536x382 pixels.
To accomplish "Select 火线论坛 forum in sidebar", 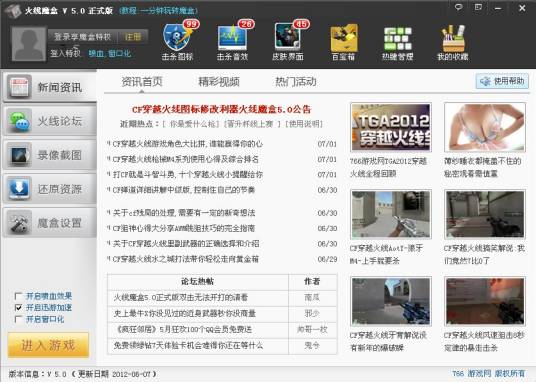I will tap(50, 121).
